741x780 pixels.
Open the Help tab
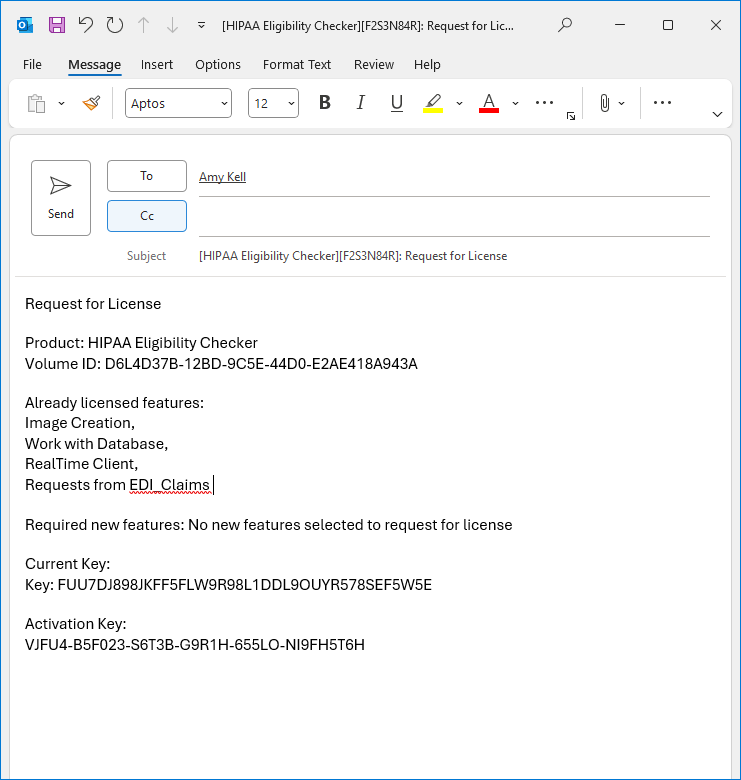[427, 65]
